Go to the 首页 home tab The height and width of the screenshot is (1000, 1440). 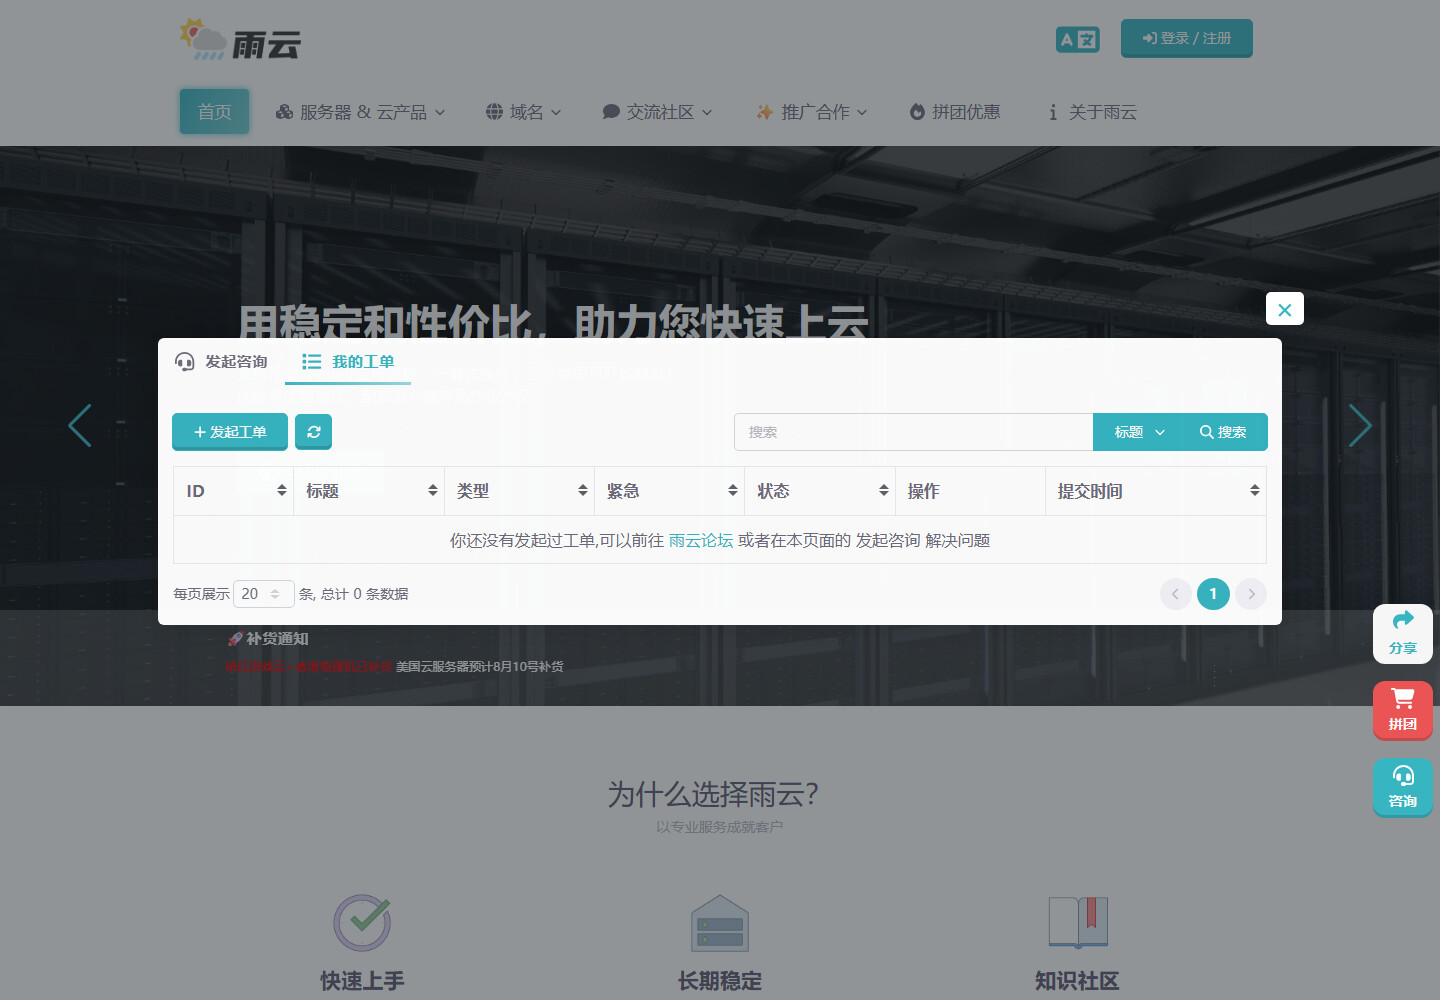click(x=214, y=112)
